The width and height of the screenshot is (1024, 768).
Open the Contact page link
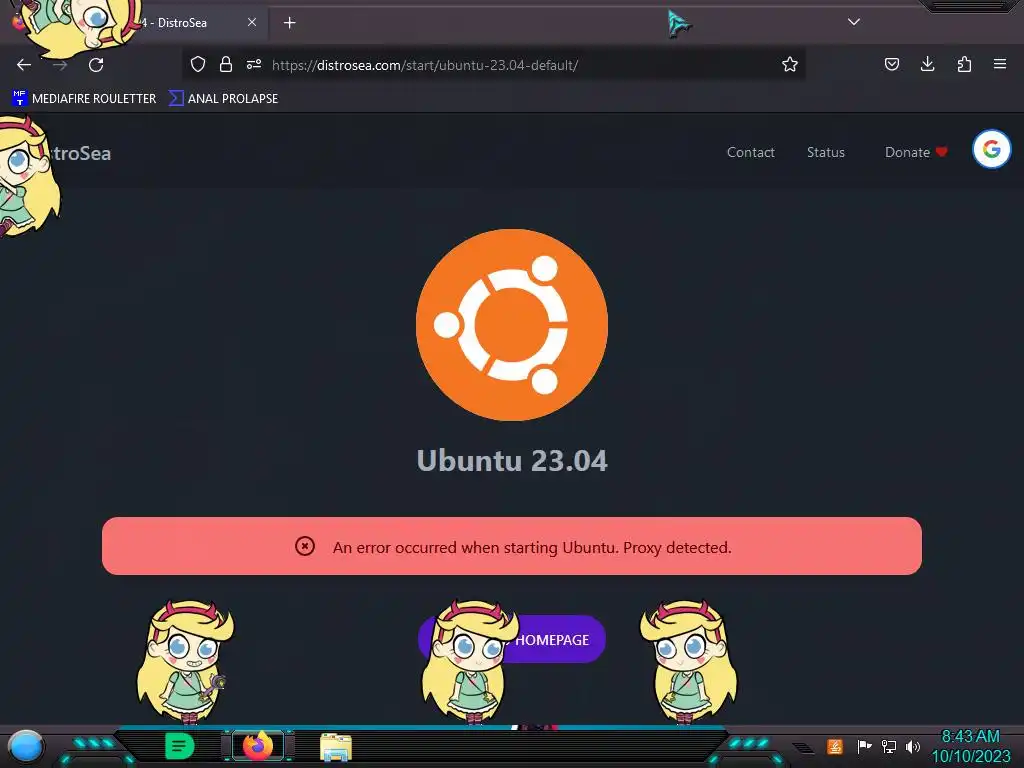(x=750, y=152)
